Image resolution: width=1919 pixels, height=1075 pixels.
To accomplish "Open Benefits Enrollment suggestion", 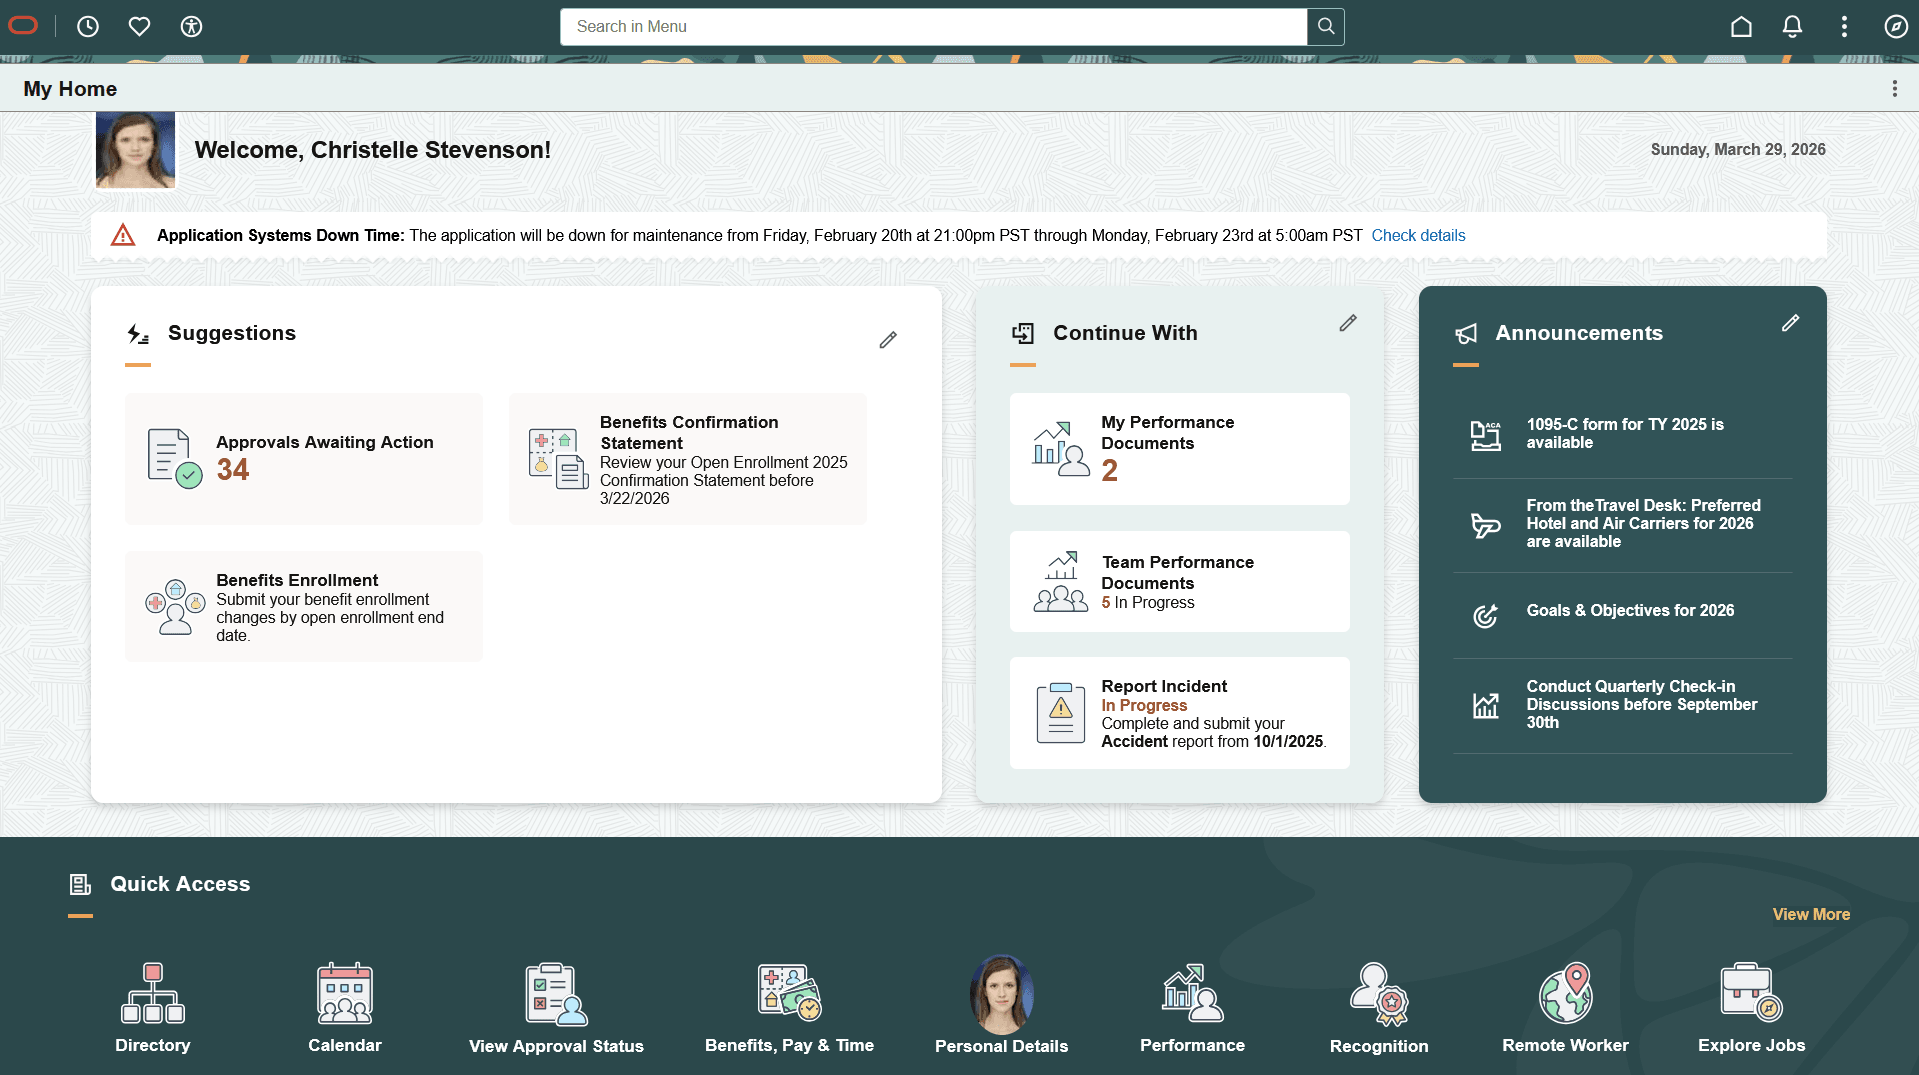I will (x=304, y=606).
